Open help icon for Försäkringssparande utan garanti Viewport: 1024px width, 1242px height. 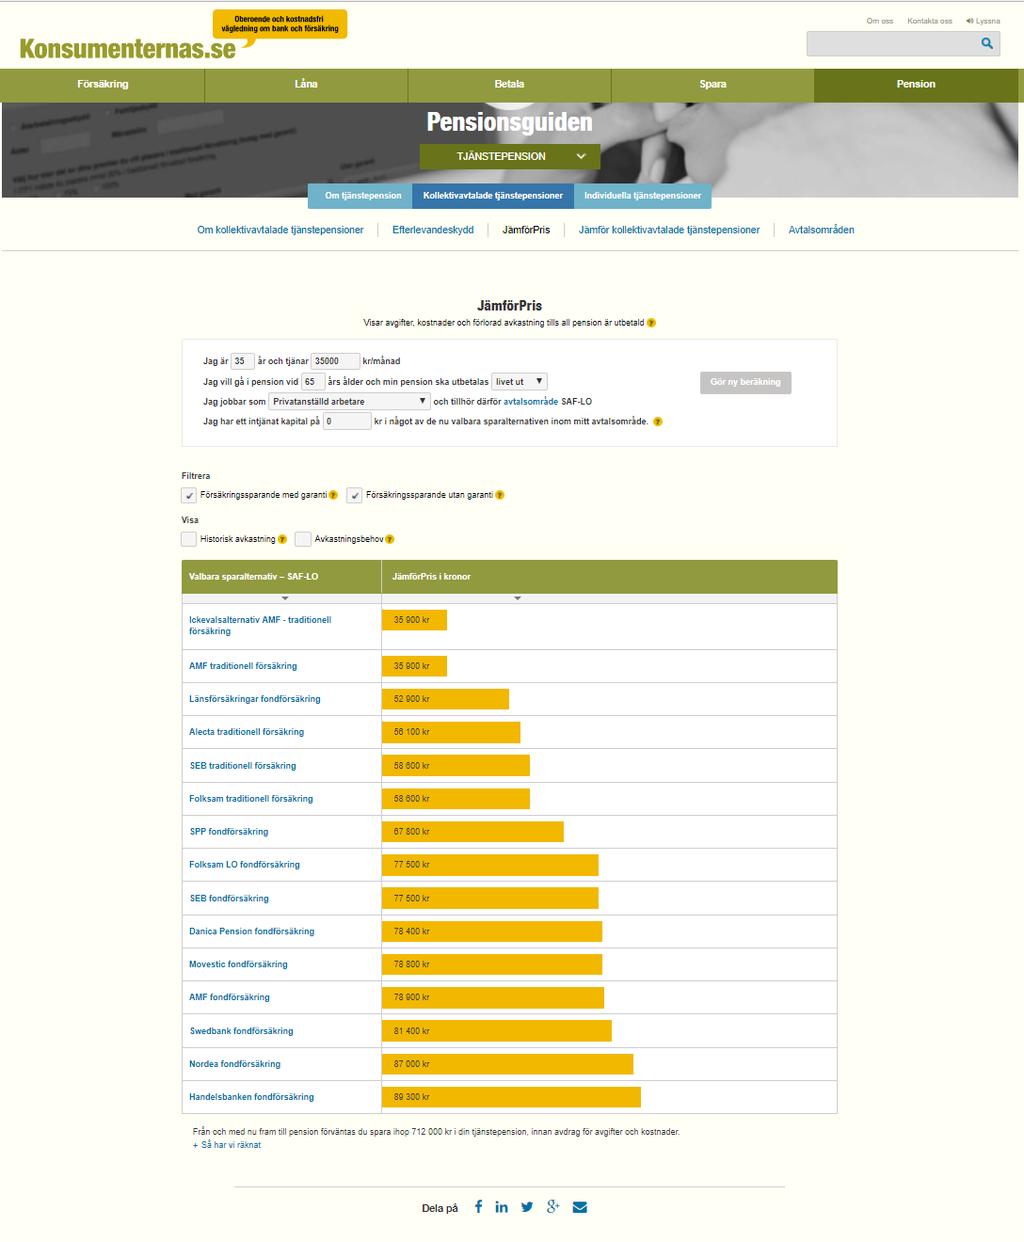point(500,495)
